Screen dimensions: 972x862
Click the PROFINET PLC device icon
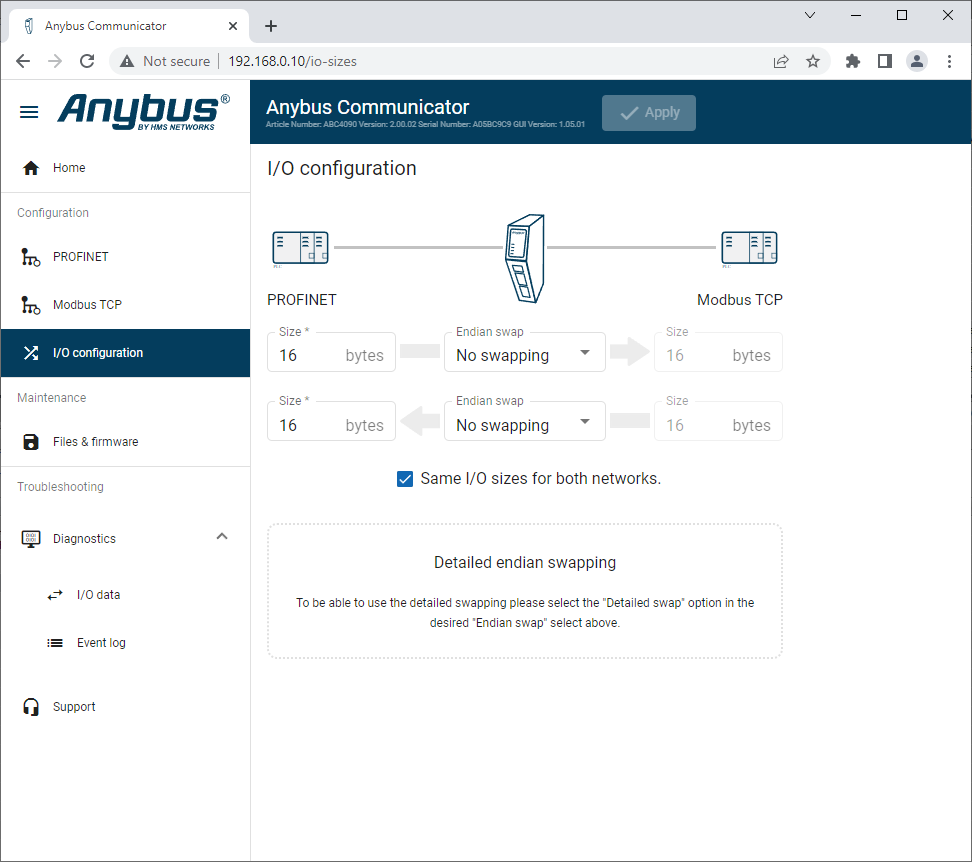coord(300,248)
